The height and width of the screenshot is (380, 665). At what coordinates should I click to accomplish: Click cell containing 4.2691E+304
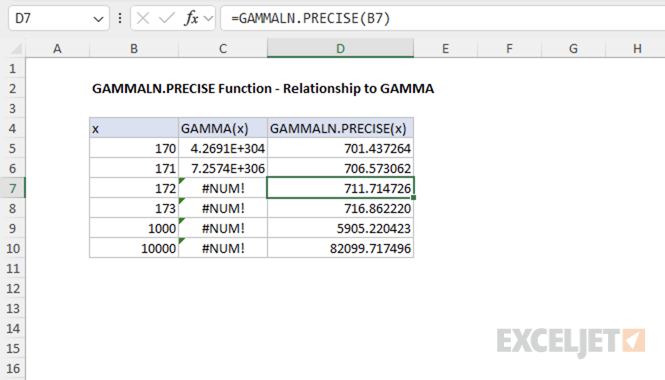223,148
